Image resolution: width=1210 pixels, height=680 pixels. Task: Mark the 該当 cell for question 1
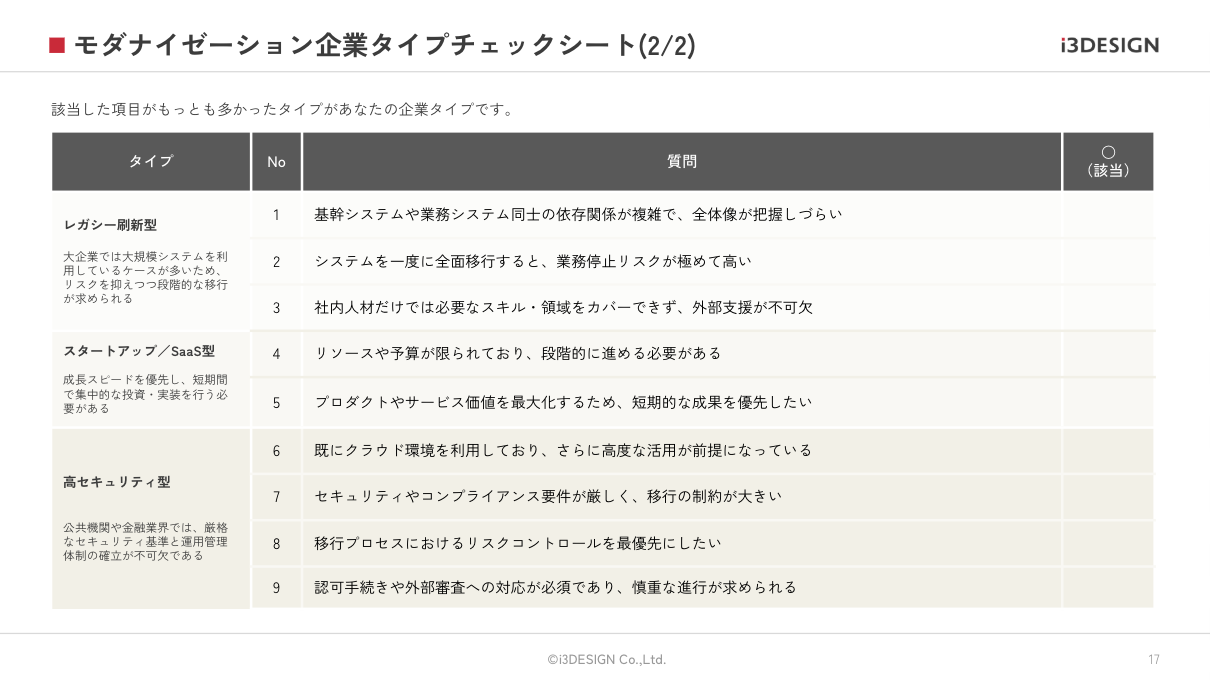click(1108, 214)
